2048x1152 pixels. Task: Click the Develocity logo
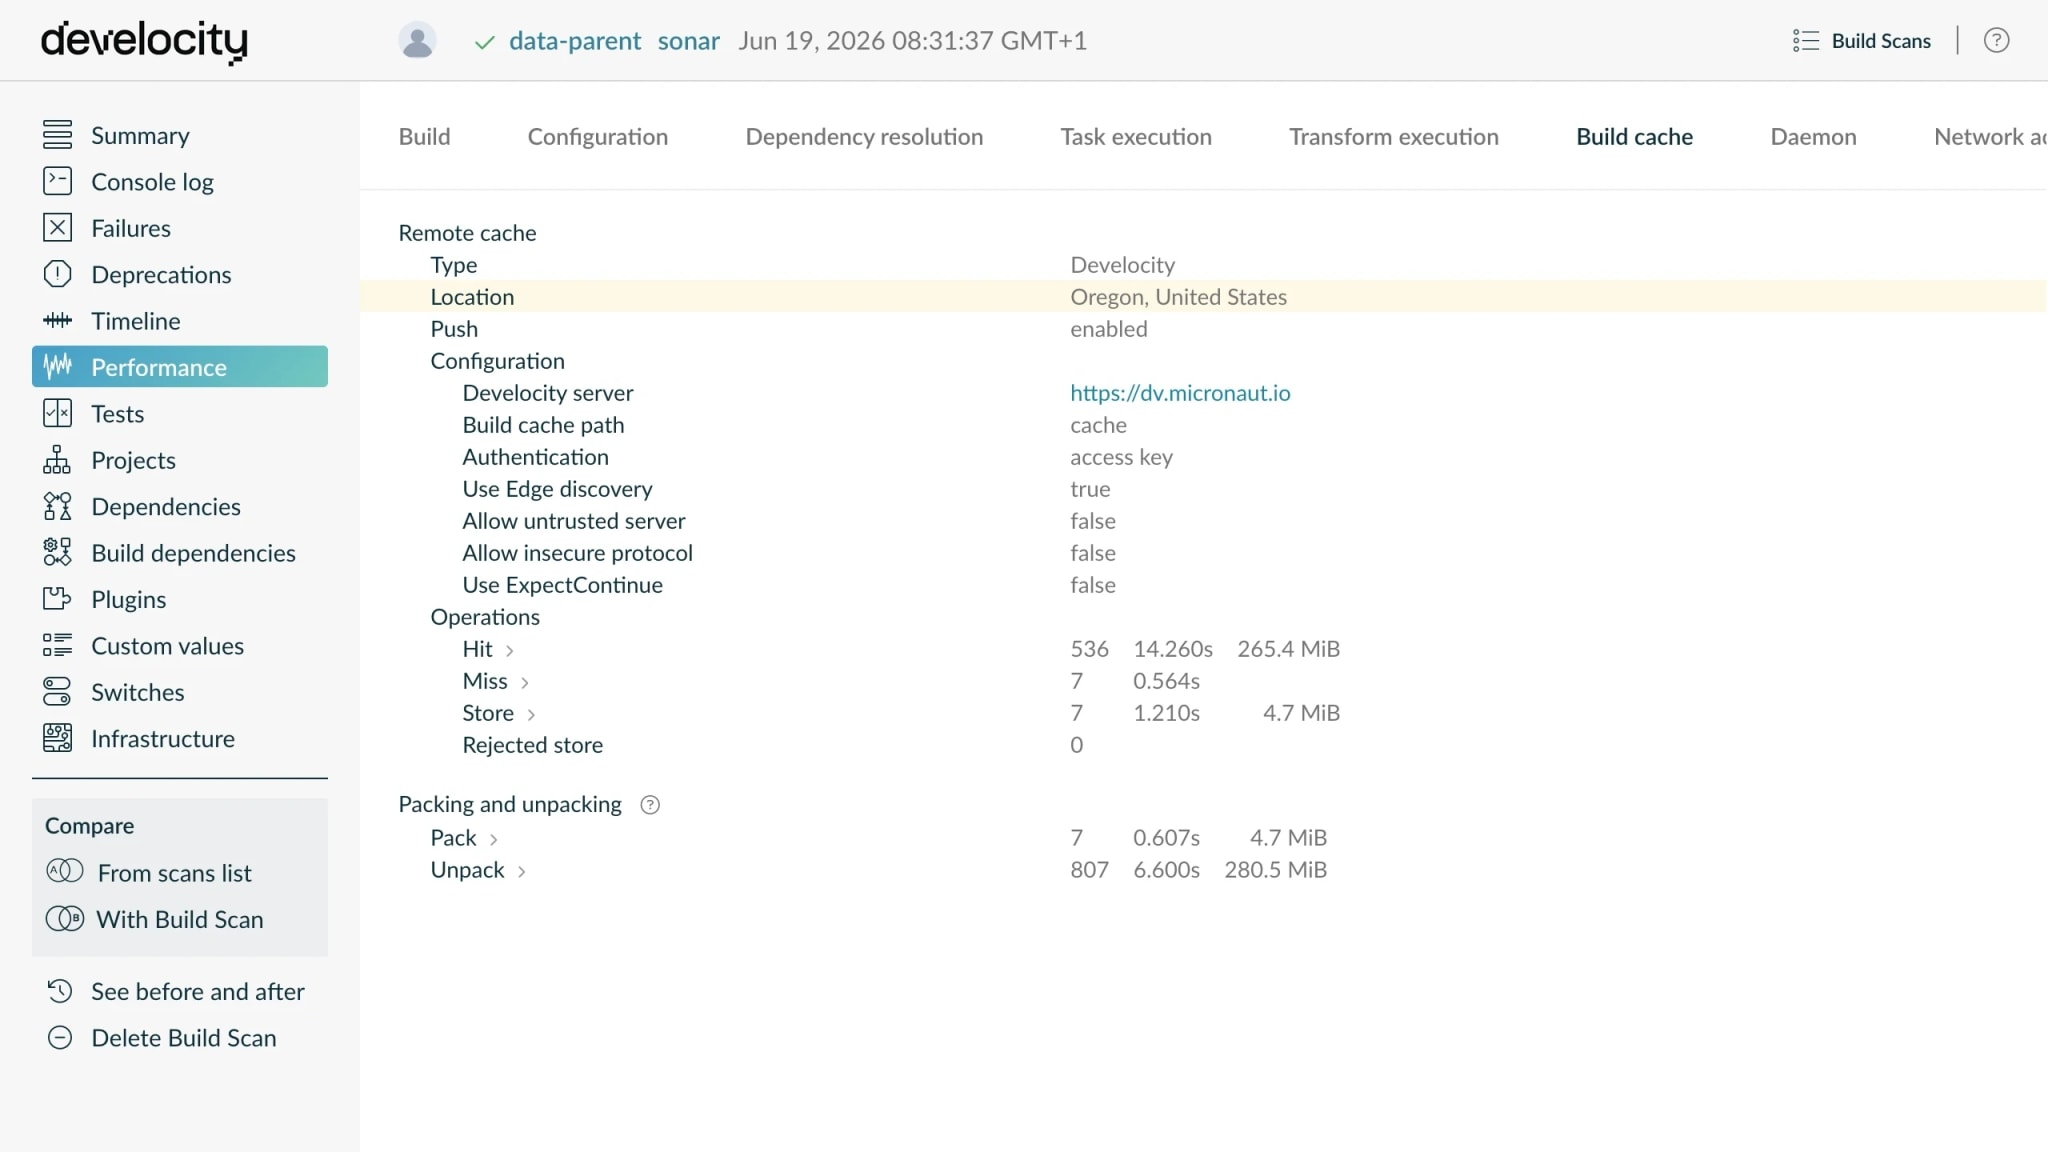(144, 41)
